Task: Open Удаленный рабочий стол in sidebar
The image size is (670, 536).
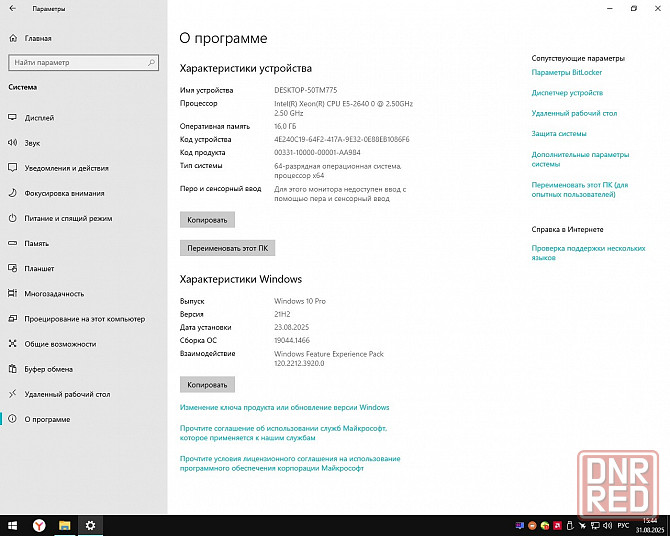Action: click(x=65, y=394)
